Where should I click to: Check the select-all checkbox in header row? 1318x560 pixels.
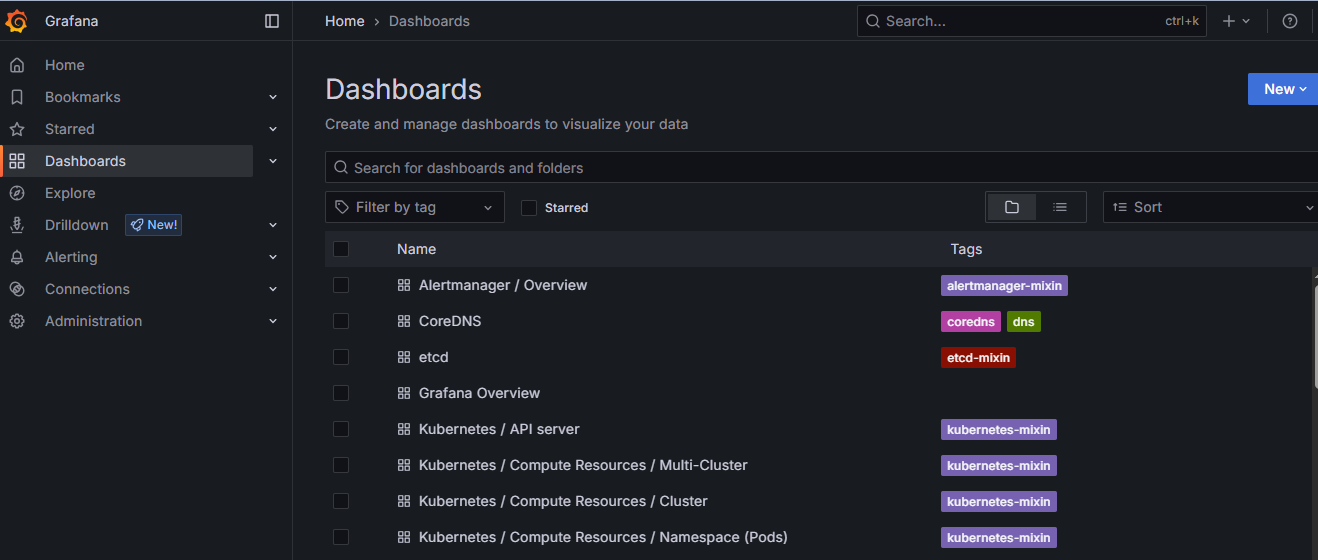[341, 249]
